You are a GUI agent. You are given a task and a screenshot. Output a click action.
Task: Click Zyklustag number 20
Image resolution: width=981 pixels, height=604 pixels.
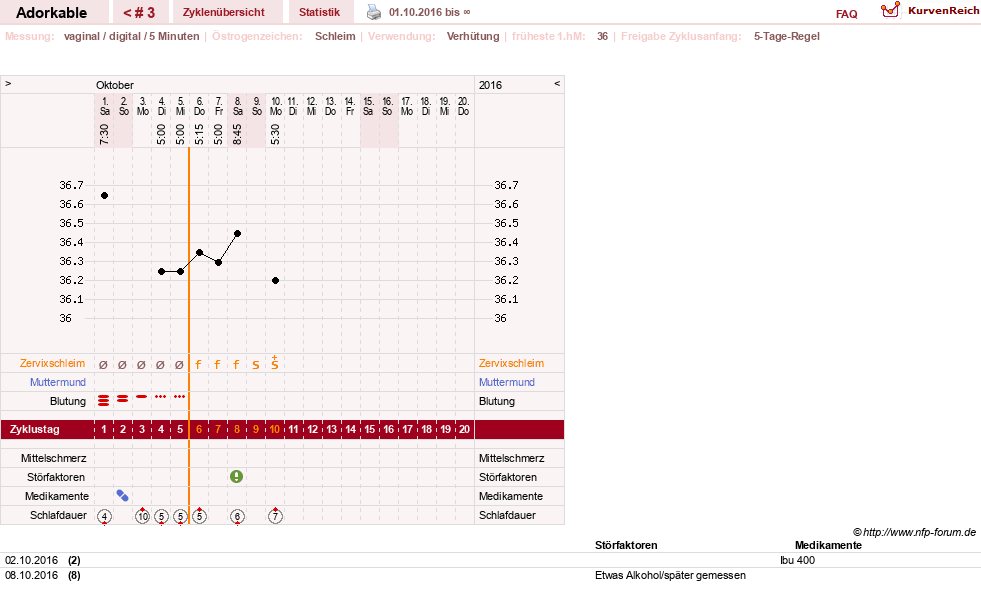(x=464, y=429)
